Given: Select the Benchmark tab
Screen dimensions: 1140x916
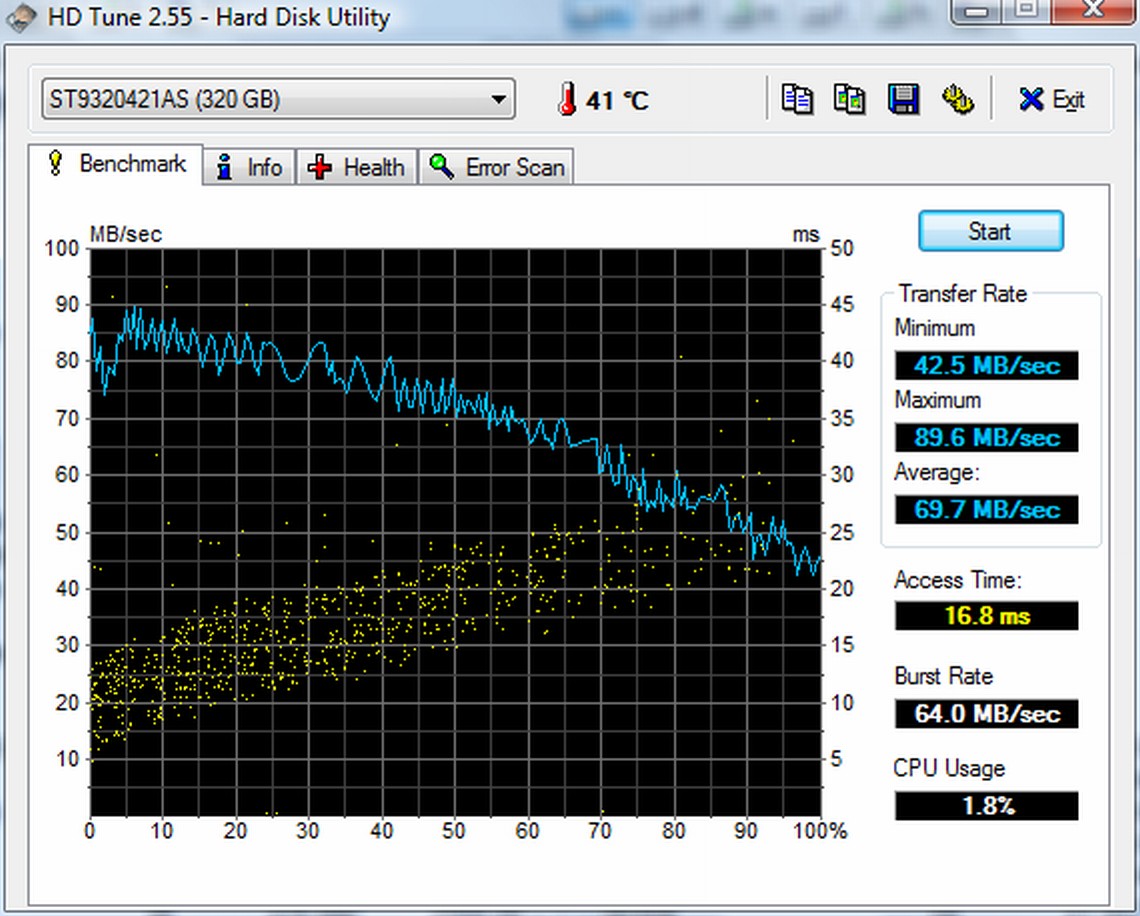Looking at the screenshot, I should (118, 165).
